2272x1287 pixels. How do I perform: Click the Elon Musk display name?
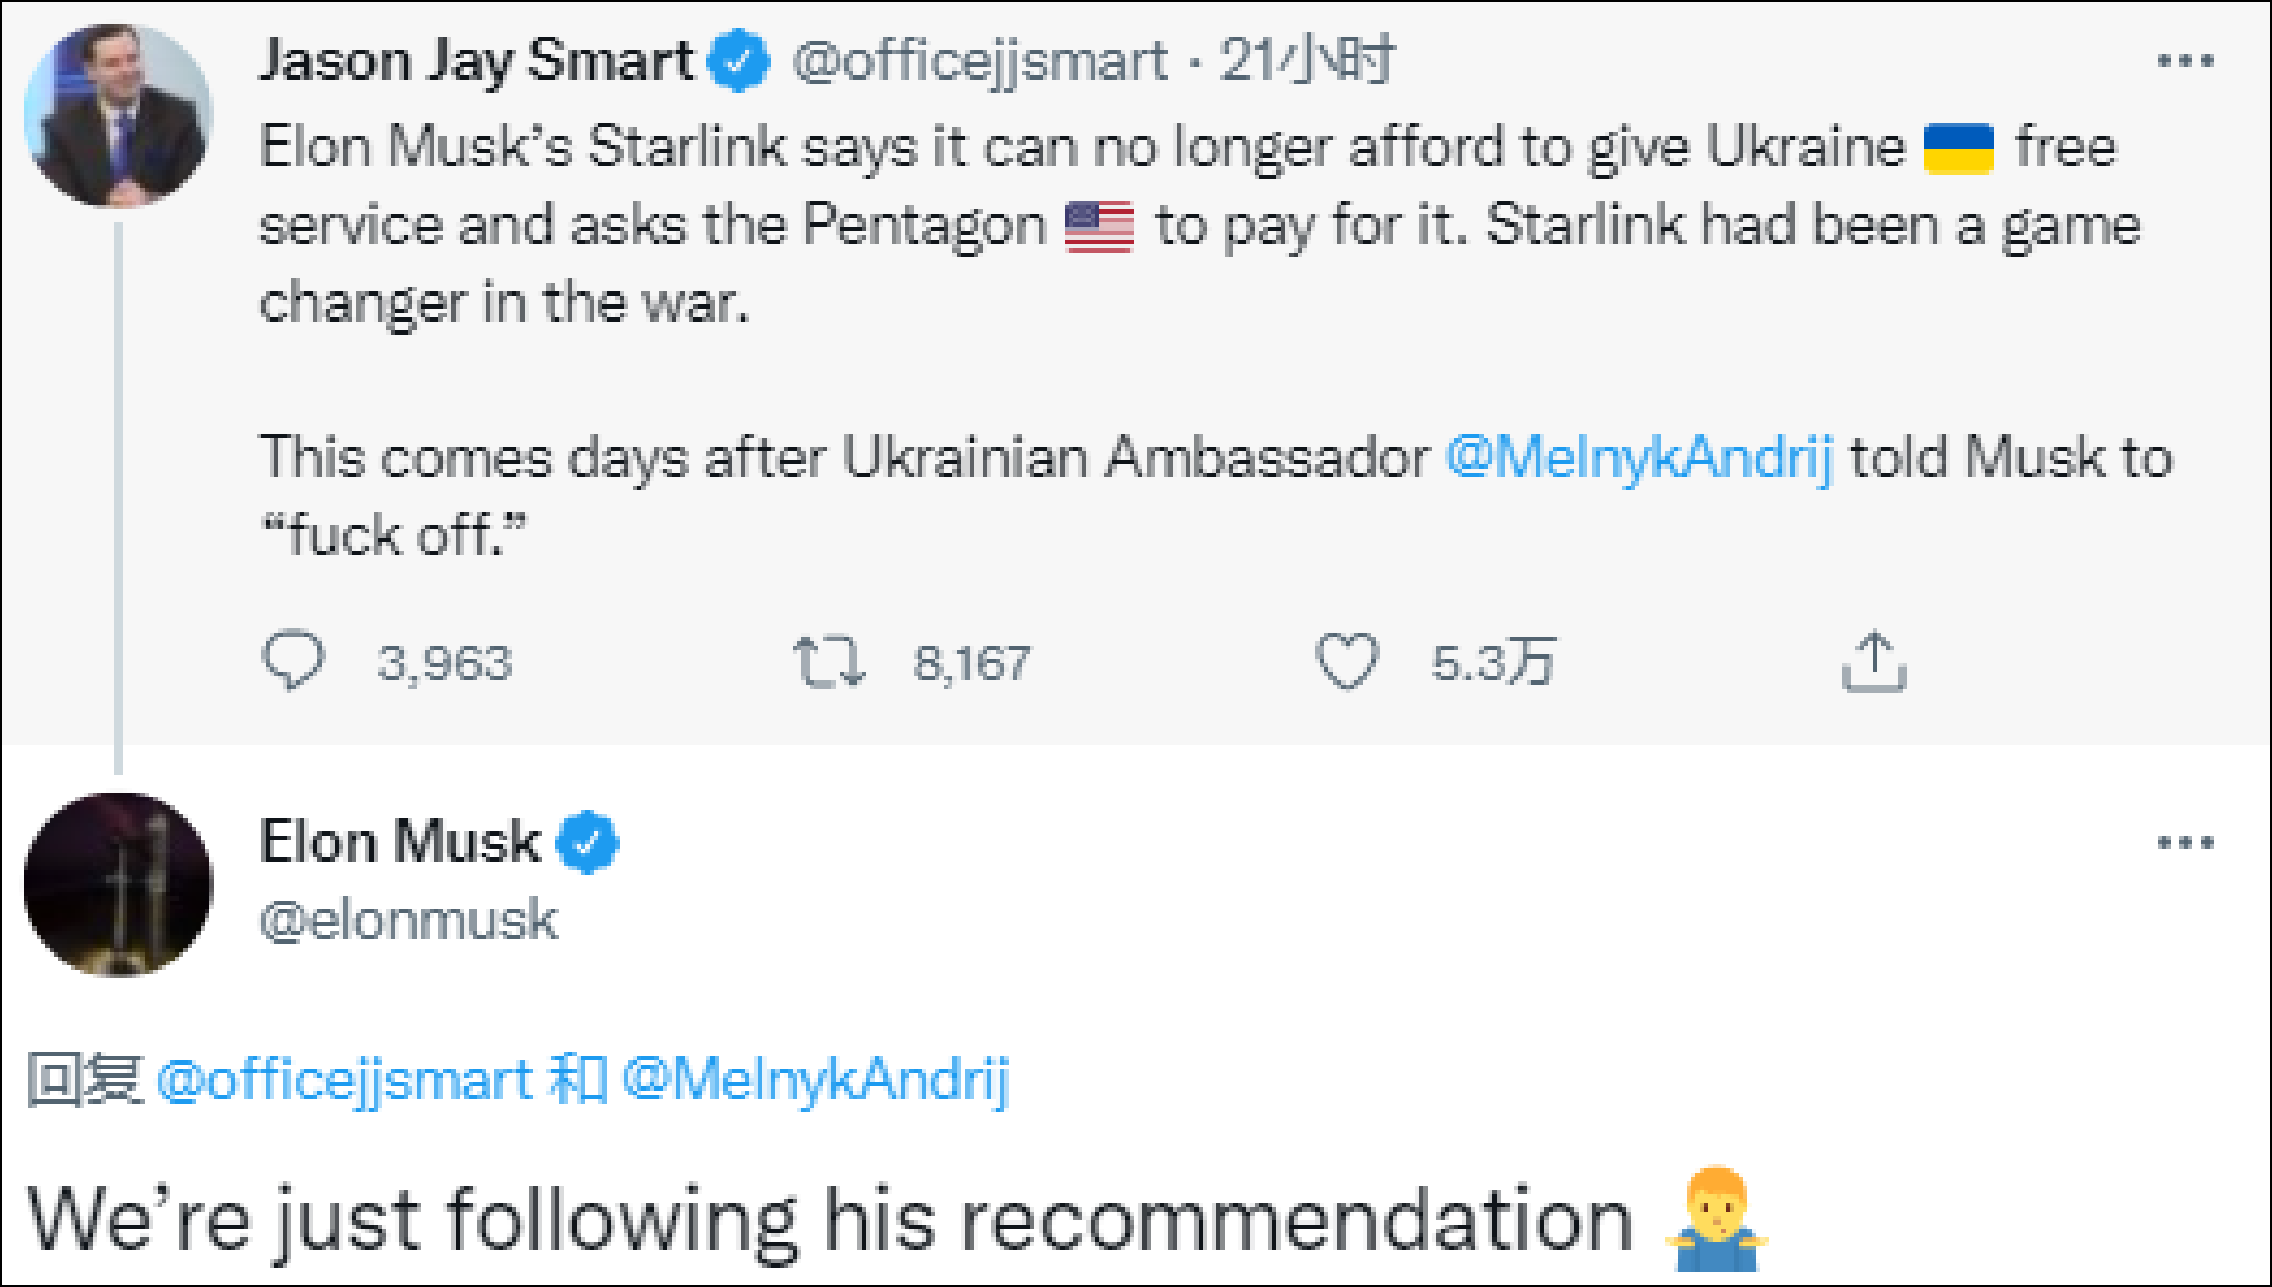pos(400,841)
